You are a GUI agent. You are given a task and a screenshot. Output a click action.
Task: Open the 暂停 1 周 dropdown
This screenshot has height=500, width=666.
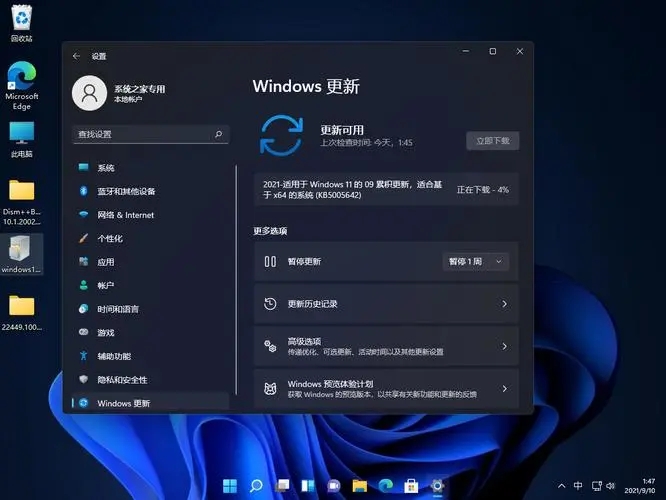click(475, 261)
